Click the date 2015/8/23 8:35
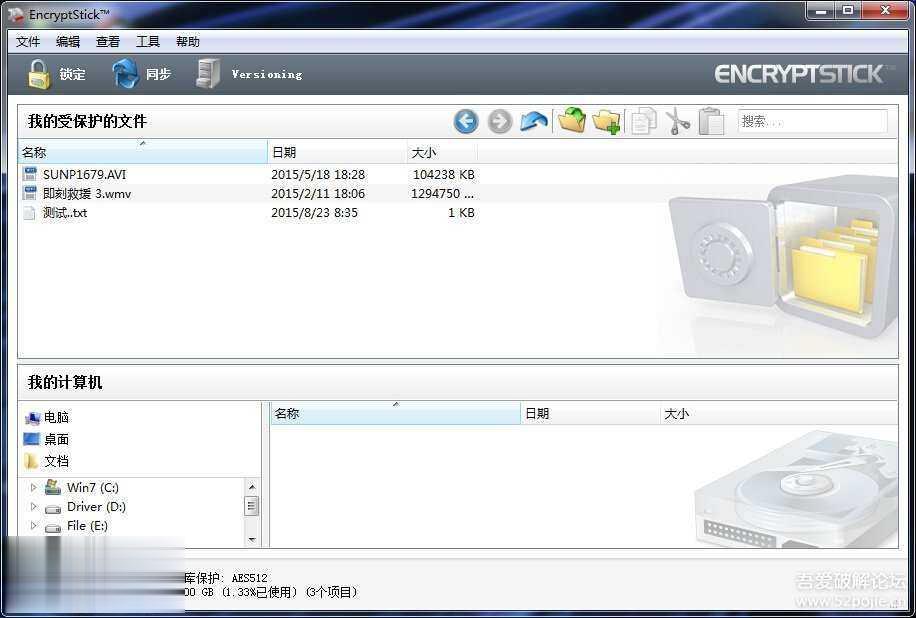Image resolution: width=916 pixels, height=618 pixels. click(x=314, y=213)
